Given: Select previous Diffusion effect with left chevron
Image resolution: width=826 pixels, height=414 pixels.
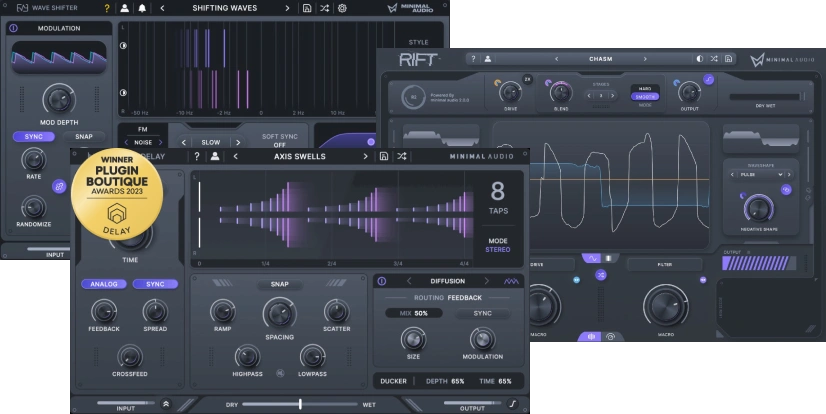Looking at the screenshot, I should coord(408,281).
